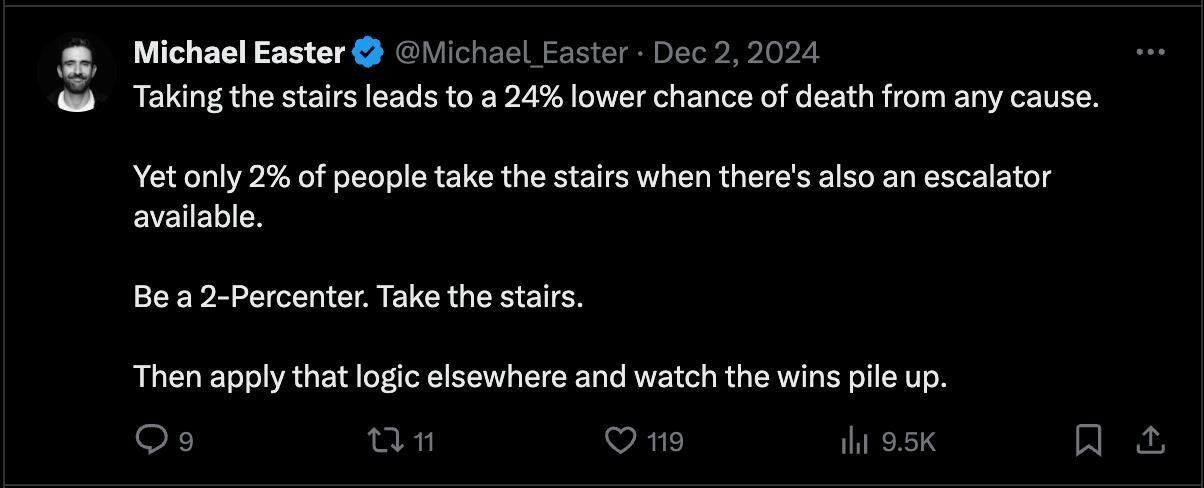The image size is (1204, 488).
Task: Click the tweet's first line about stairs
Action: point(616,98)
